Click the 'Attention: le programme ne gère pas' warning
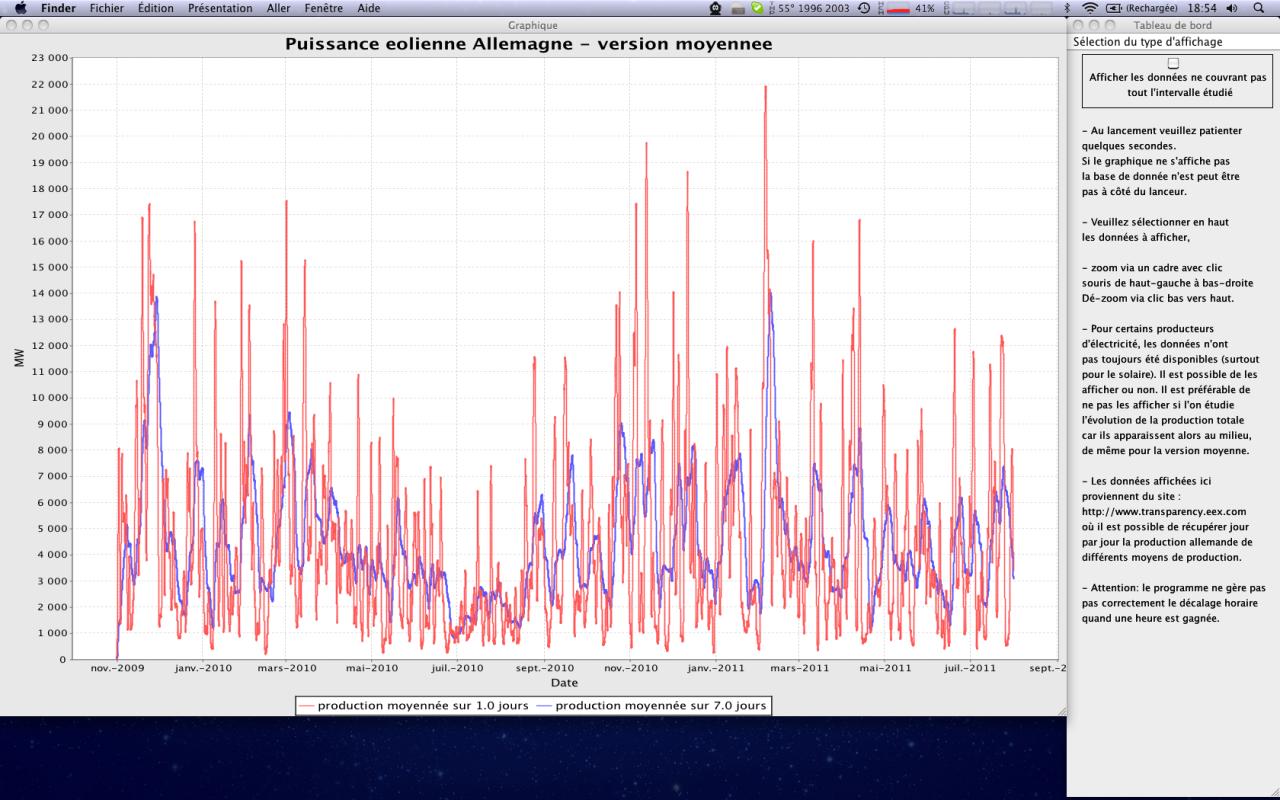 [1174, 588]
